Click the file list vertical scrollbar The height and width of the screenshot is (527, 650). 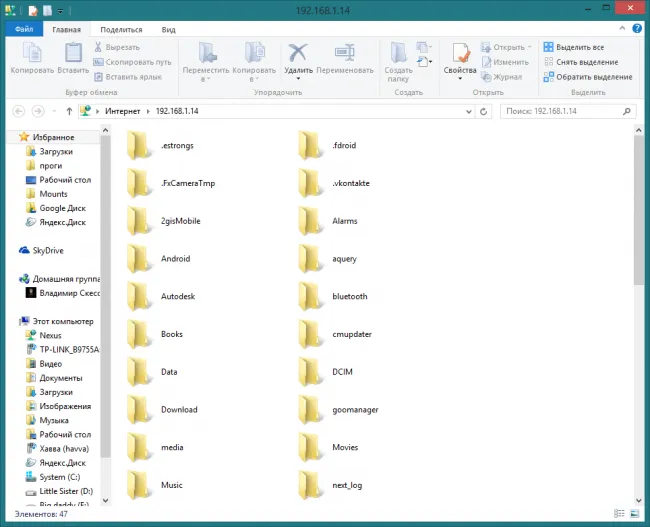point(638,211)
